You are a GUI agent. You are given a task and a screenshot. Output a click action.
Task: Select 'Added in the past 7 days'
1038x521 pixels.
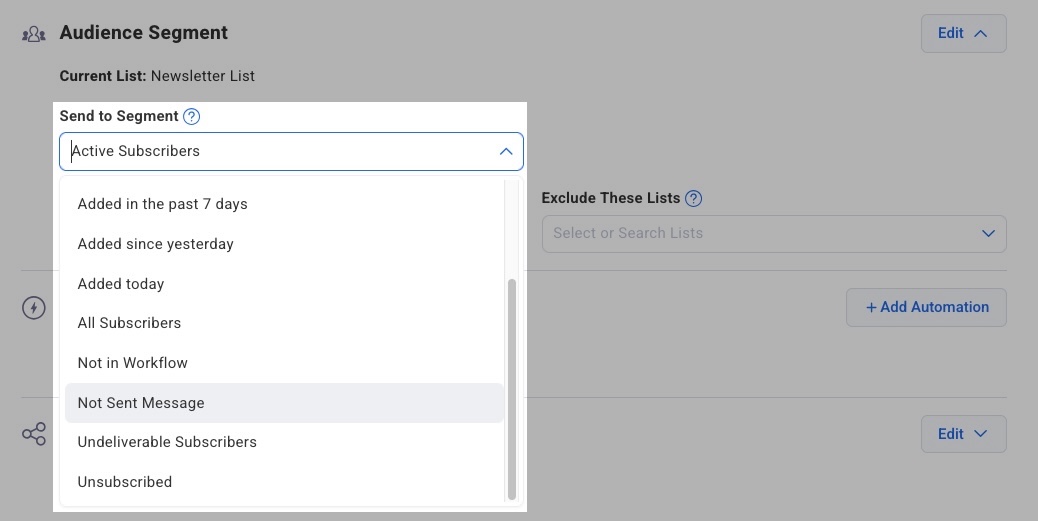tap(162, 204)
